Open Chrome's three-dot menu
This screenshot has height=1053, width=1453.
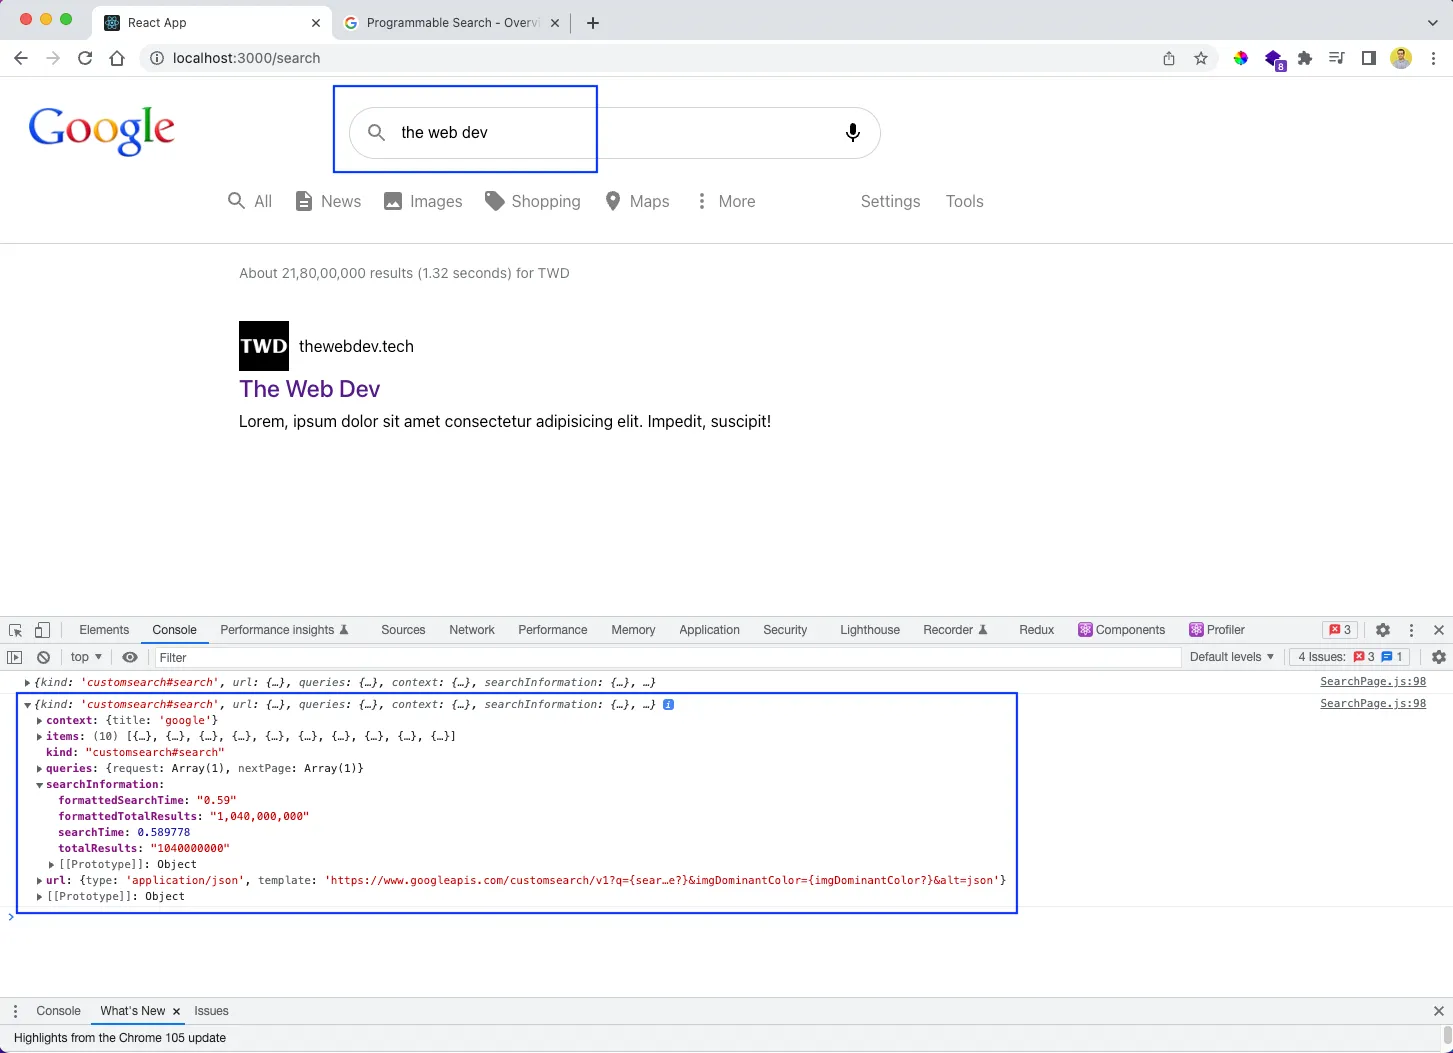point(1434,58)
